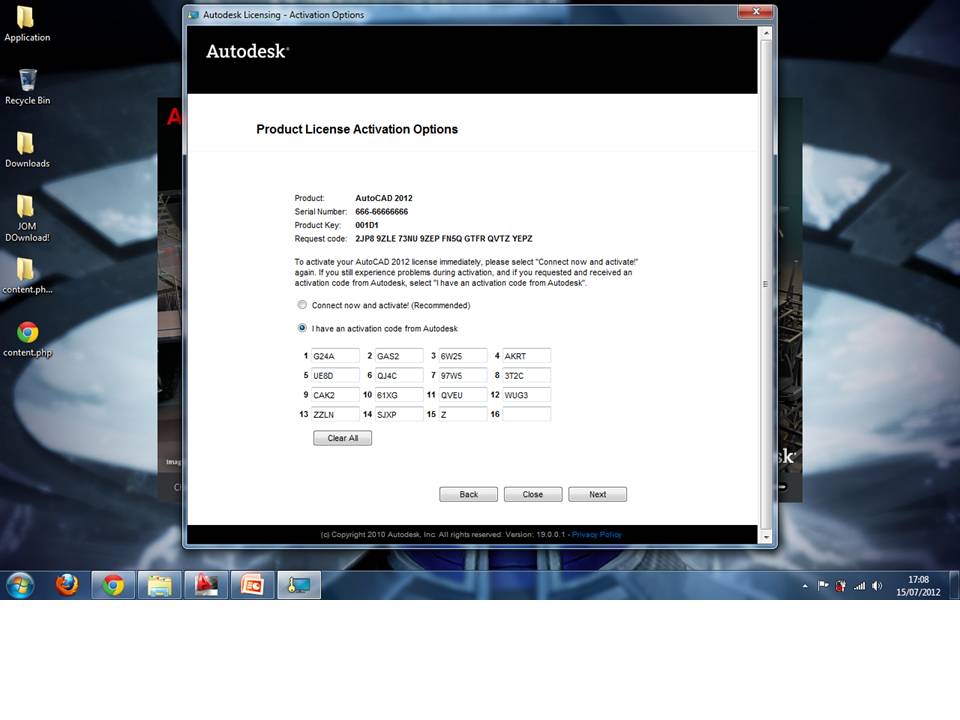Click activation code field 6 with QJ4C

click(399, 375)
